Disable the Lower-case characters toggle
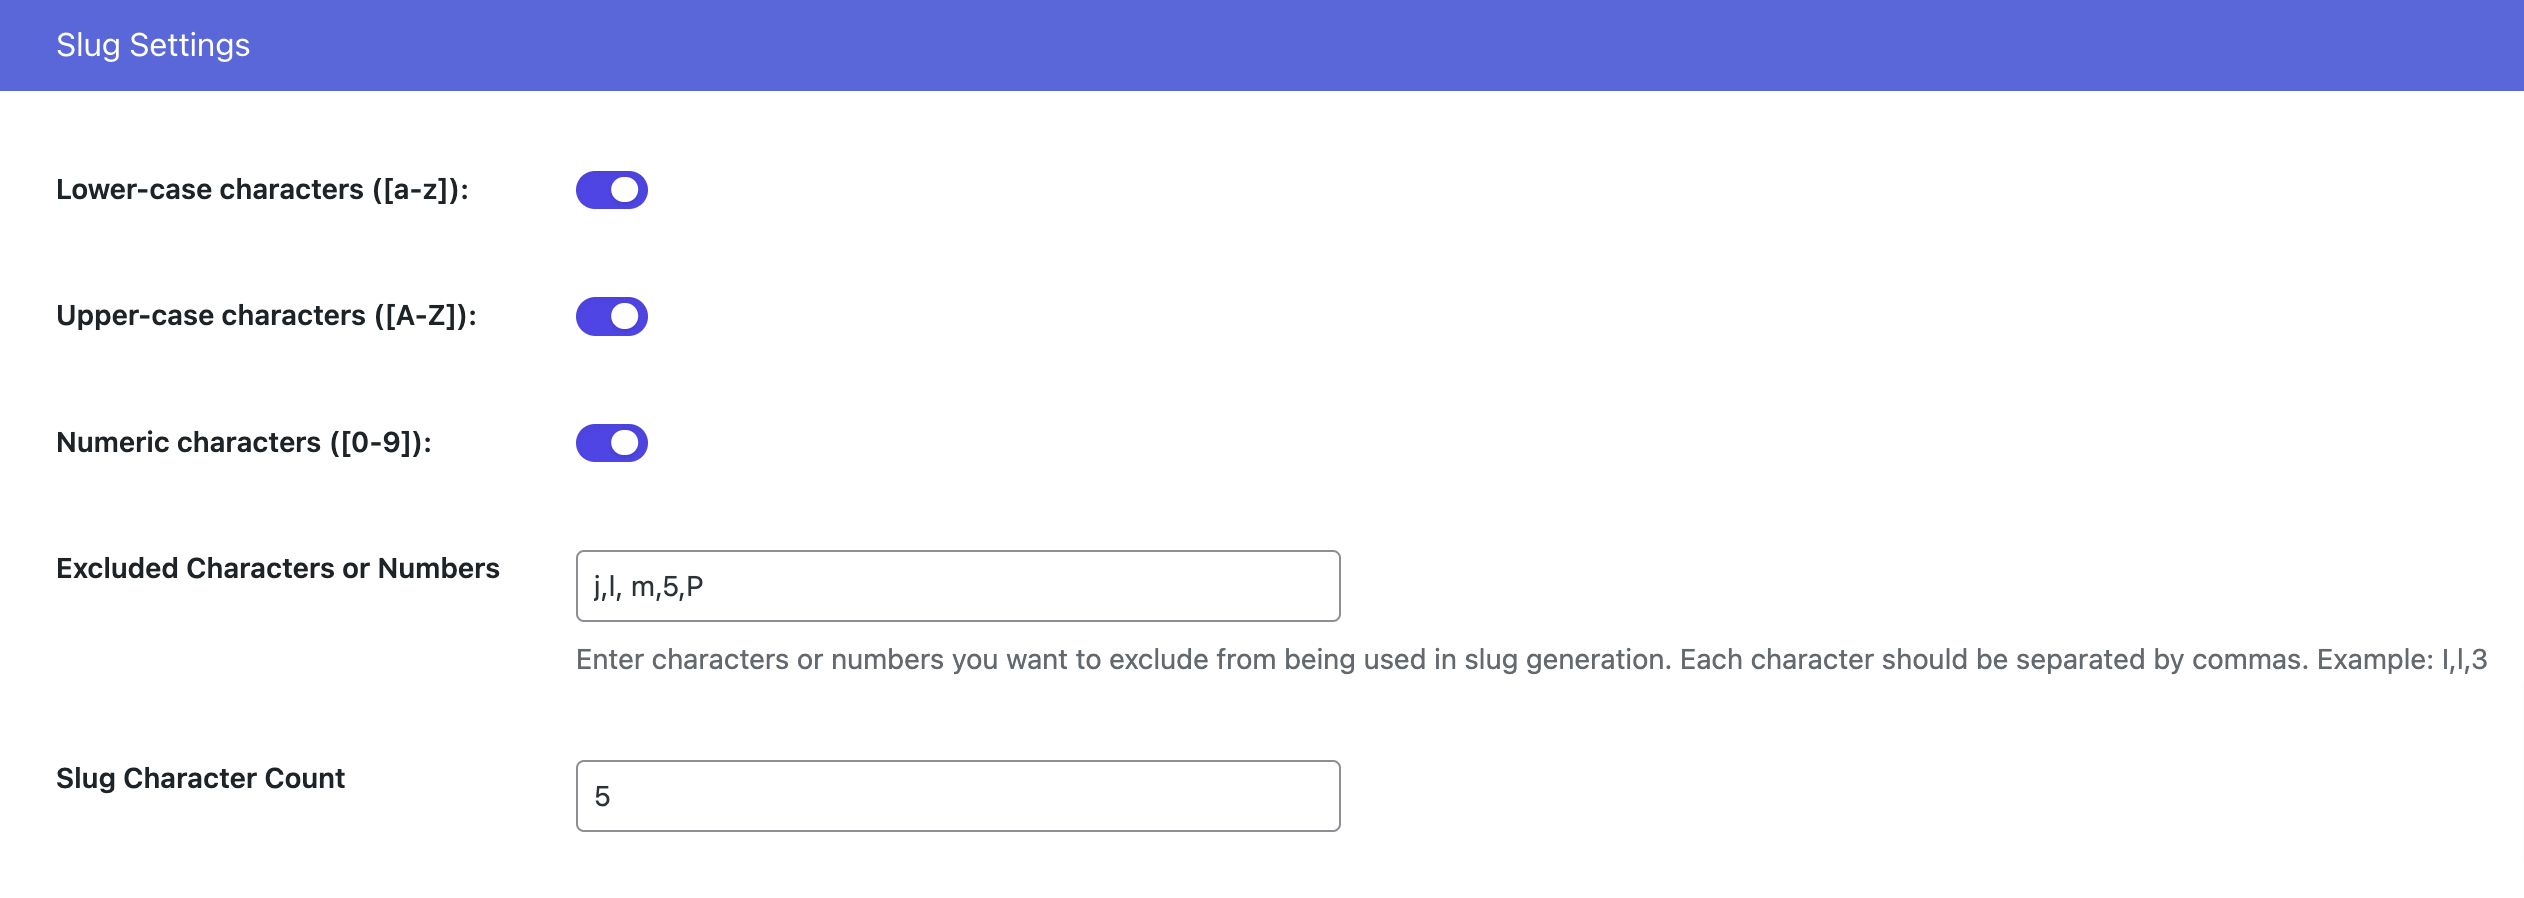This screenshot has height=898, width=2524. click(x=611, y=190)
